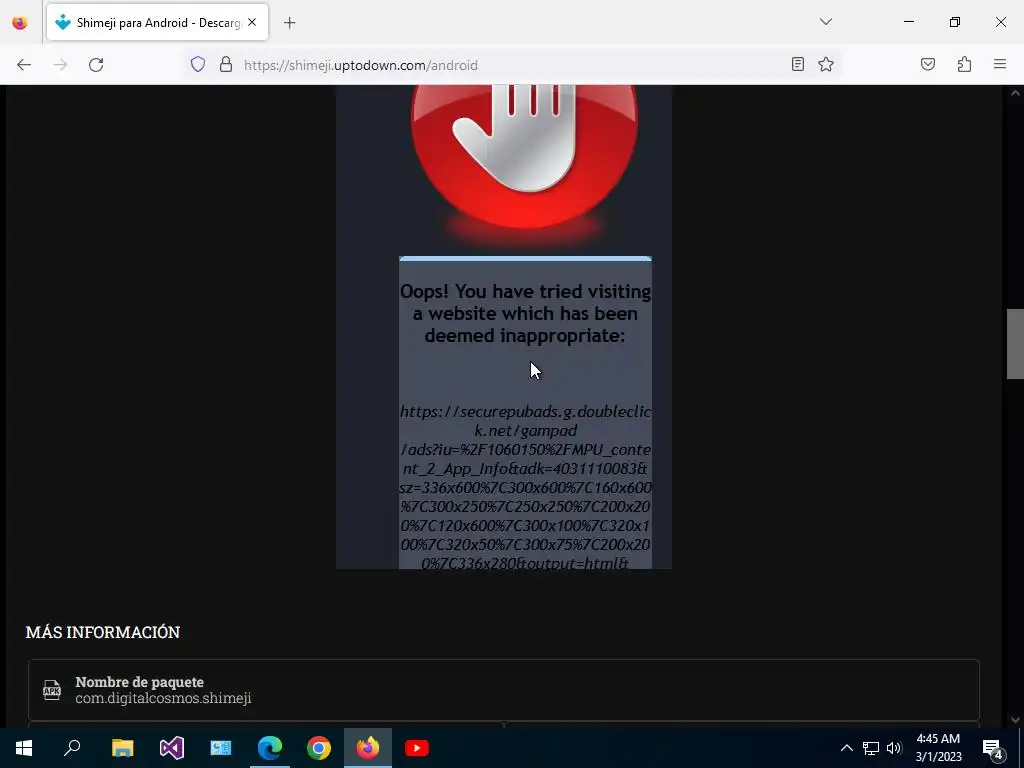1024x768 pixels.
Task: Click the disabled forward navigation arrow
Action: tap(60, 65)
